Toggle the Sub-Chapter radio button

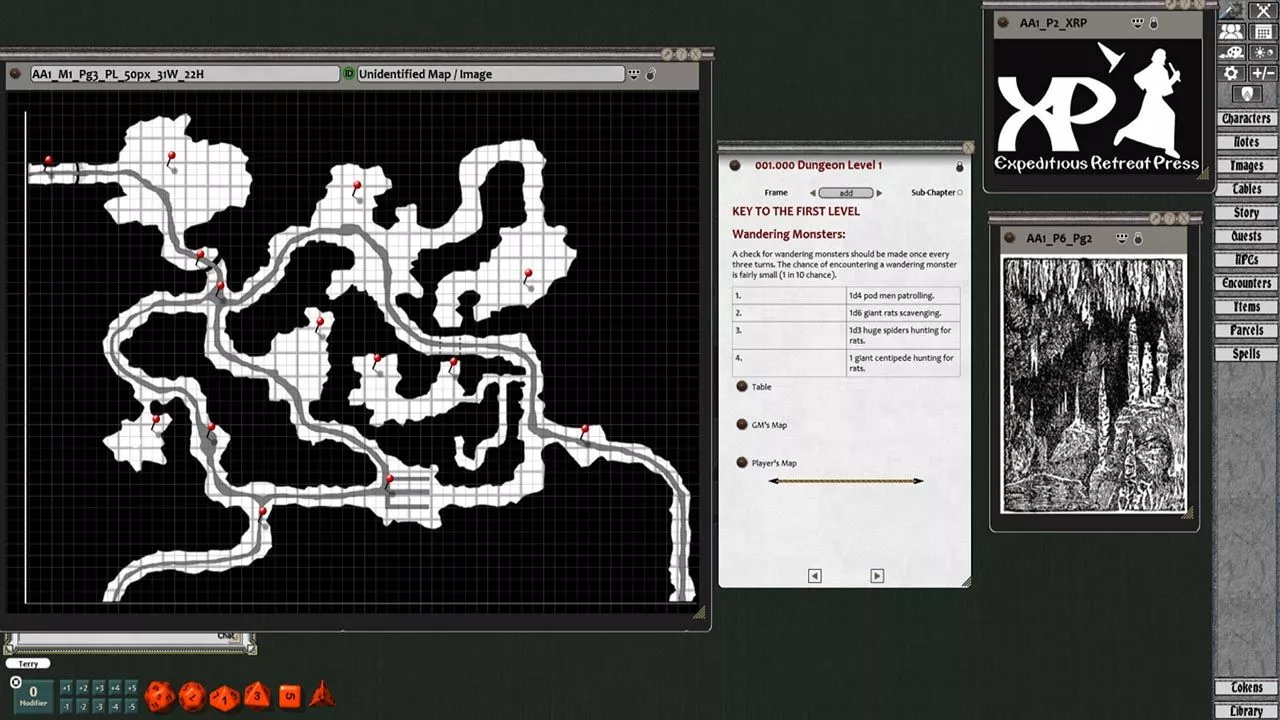coord(960,193)
